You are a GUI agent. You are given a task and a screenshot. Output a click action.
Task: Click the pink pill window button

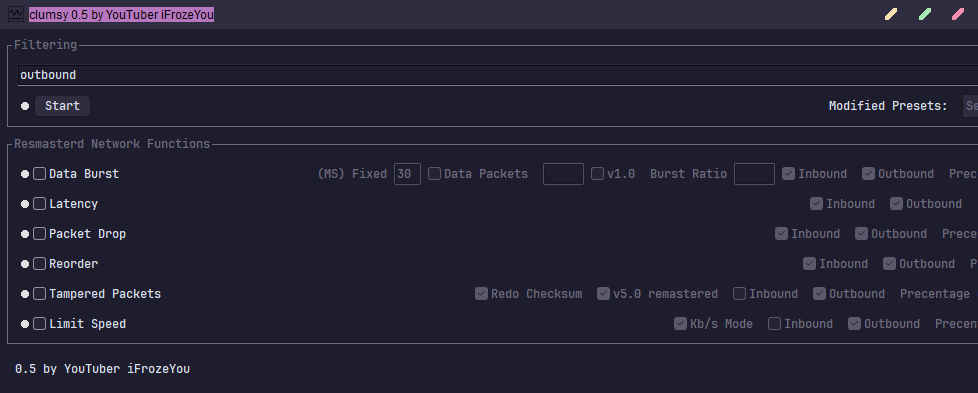tap(958, 14)
